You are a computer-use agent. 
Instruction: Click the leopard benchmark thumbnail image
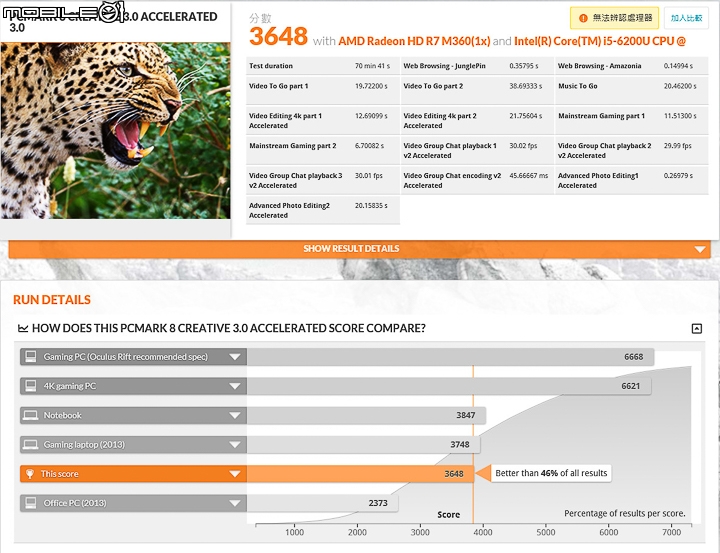click(x=115, y=130)
